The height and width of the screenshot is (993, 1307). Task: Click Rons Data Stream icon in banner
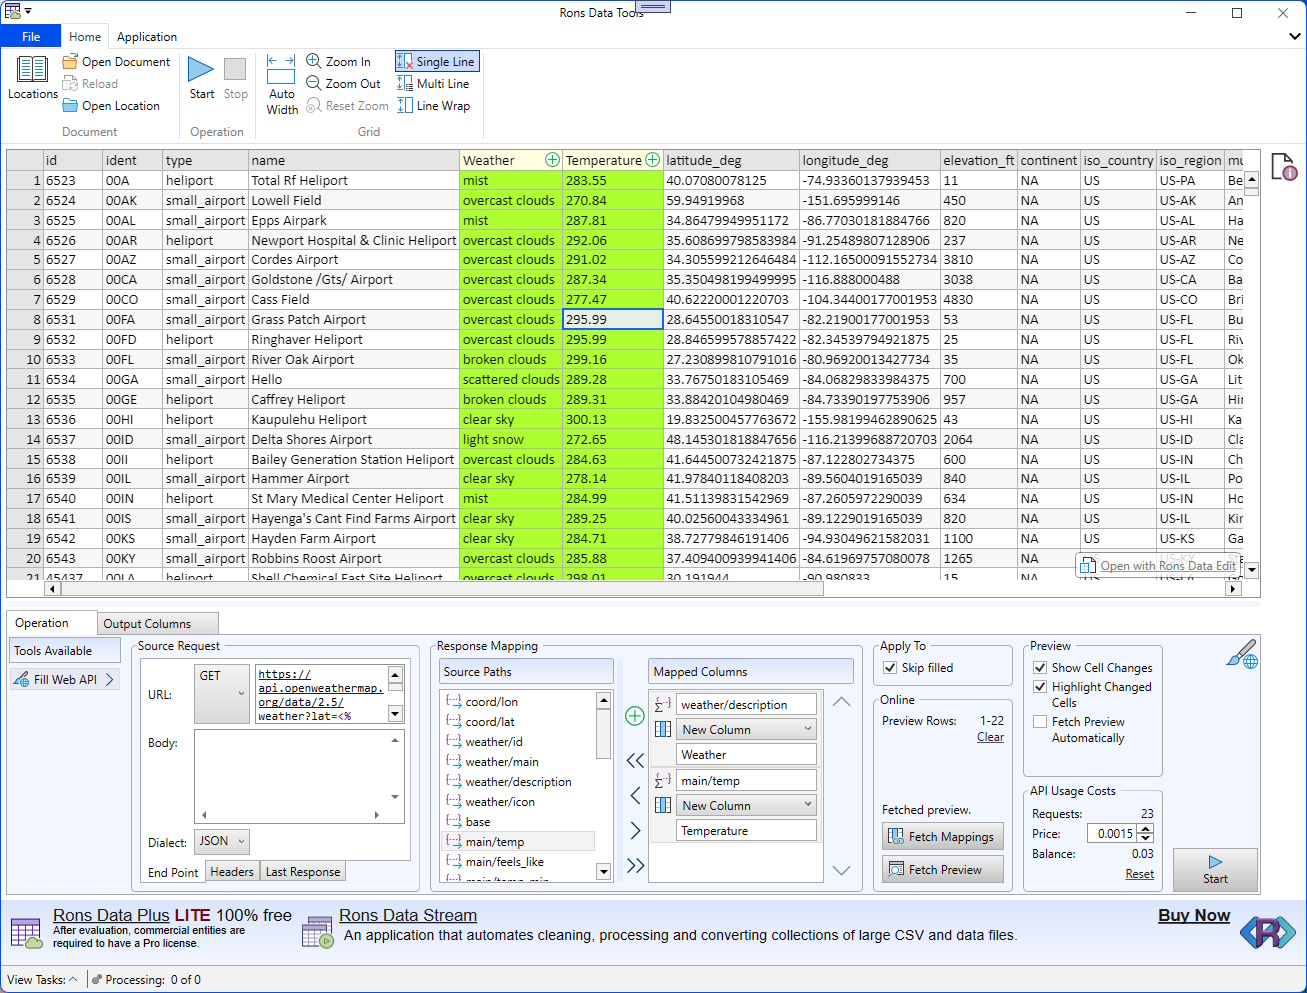click(317, 932)
